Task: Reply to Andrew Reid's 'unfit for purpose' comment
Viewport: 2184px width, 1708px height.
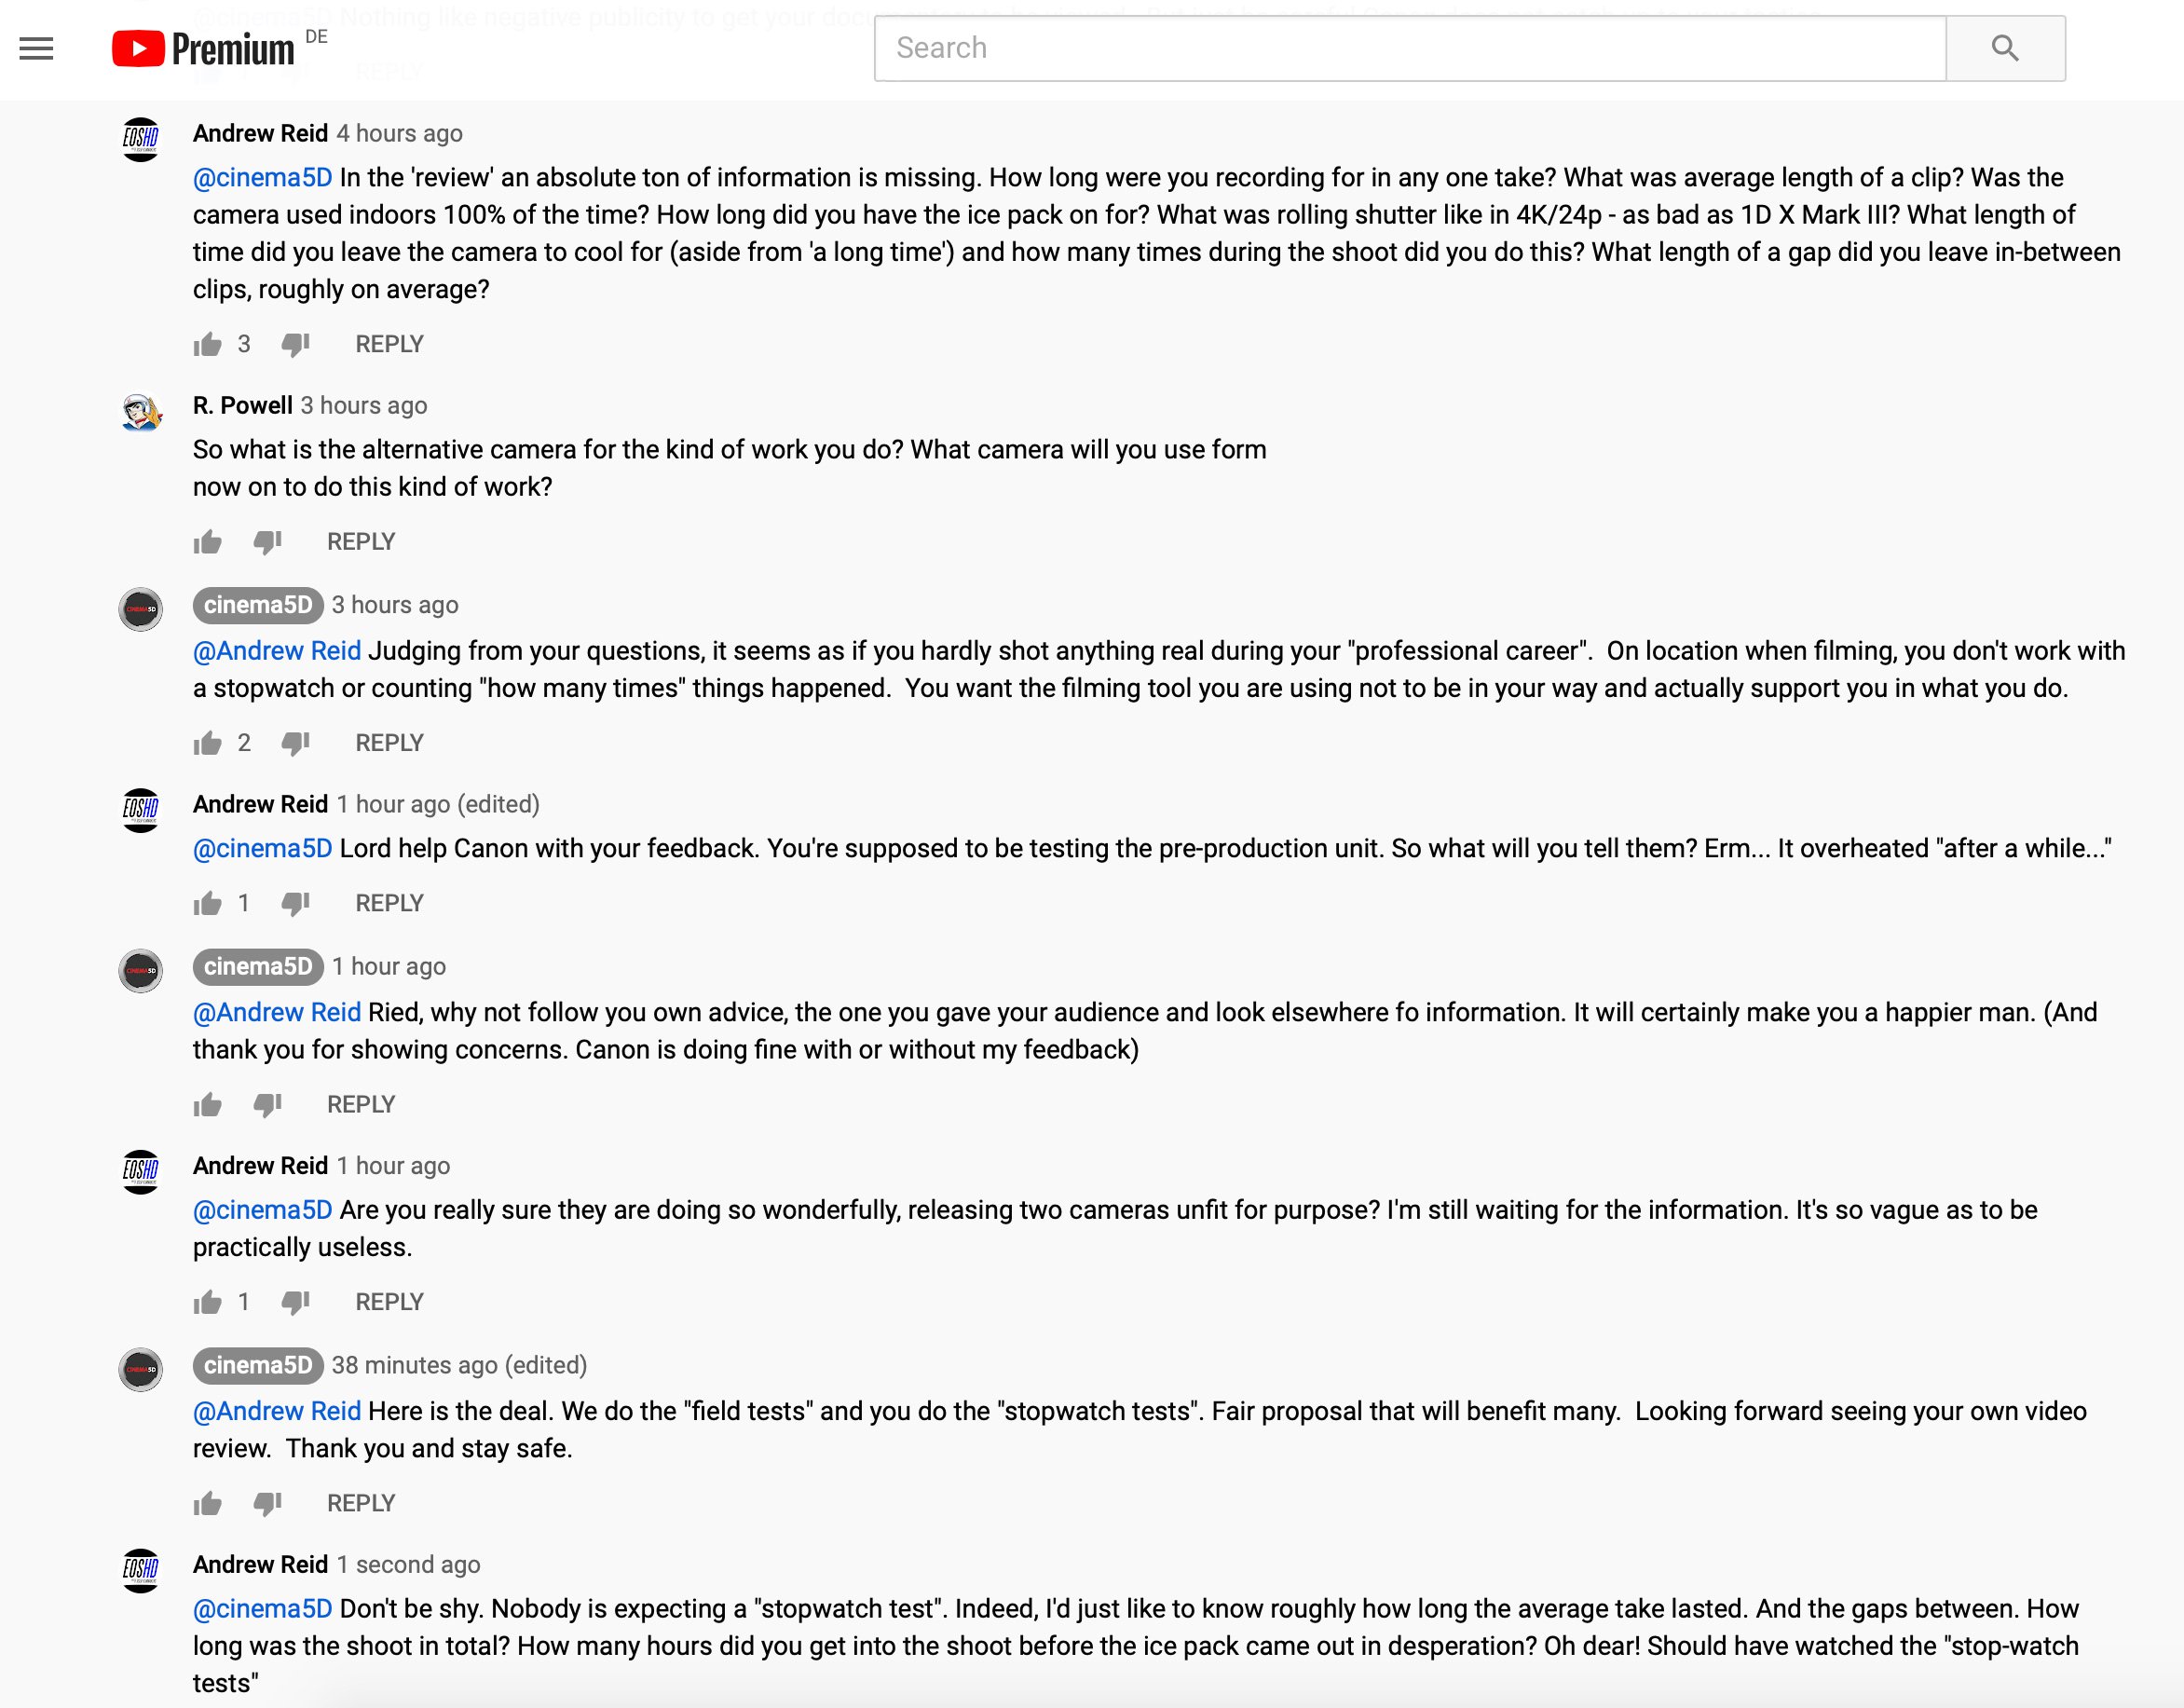Action: coord(389,1302)
